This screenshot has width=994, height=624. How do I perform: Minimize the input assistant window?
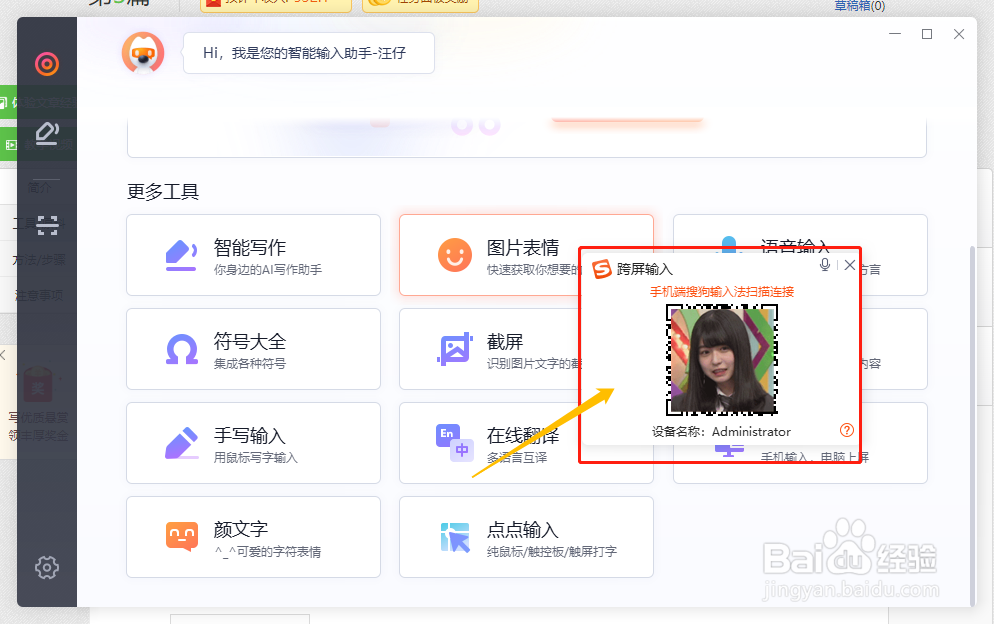click(895, 34)
